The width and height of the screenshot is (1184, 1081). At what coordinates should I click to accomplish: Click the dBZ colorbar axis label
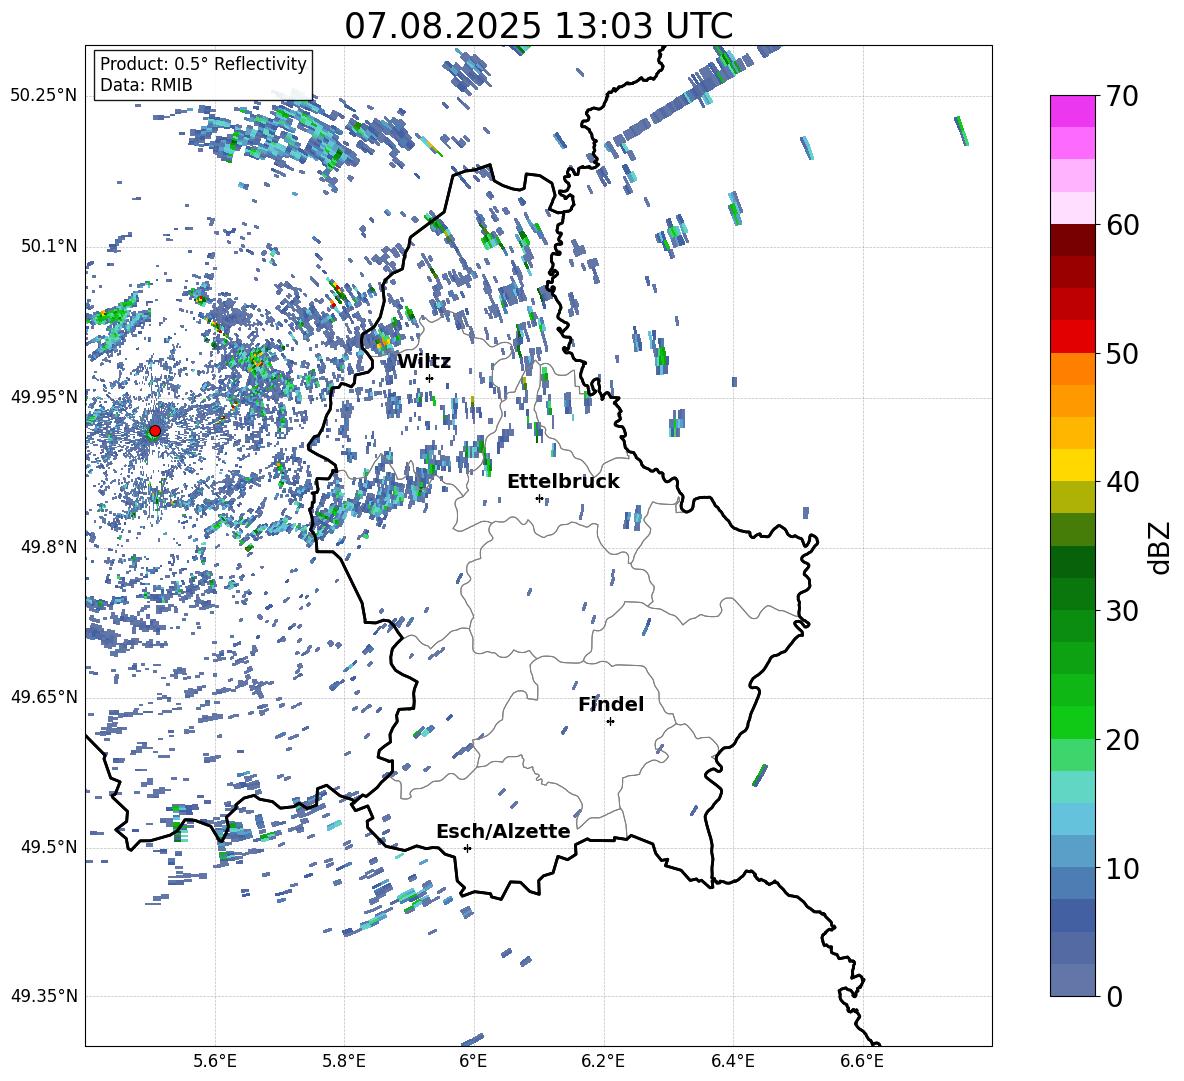(1160, 547)
